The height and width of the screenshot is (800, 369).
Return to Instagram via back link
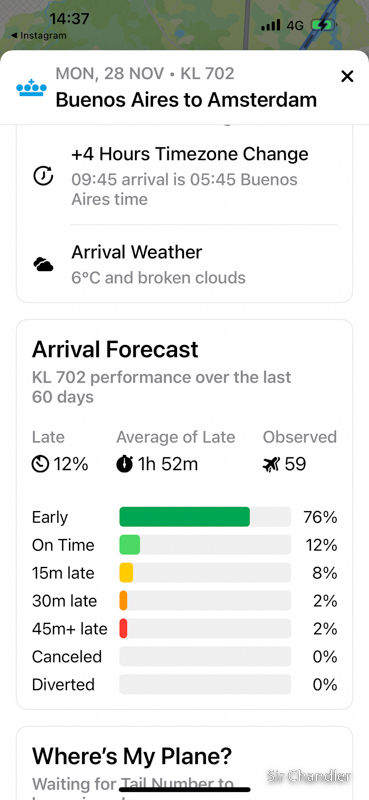click(x=38, y=36)
